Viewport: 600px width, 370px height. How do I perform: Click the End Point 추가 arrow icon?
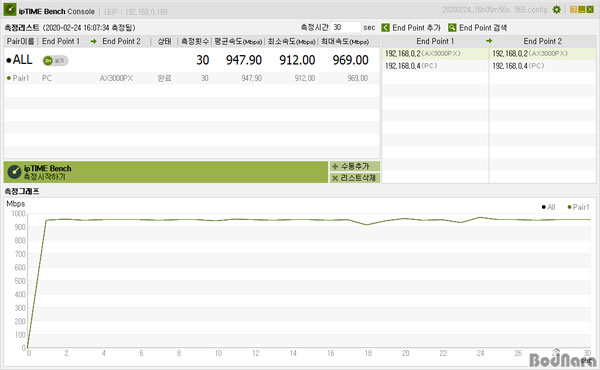click(x=385, y=28)
